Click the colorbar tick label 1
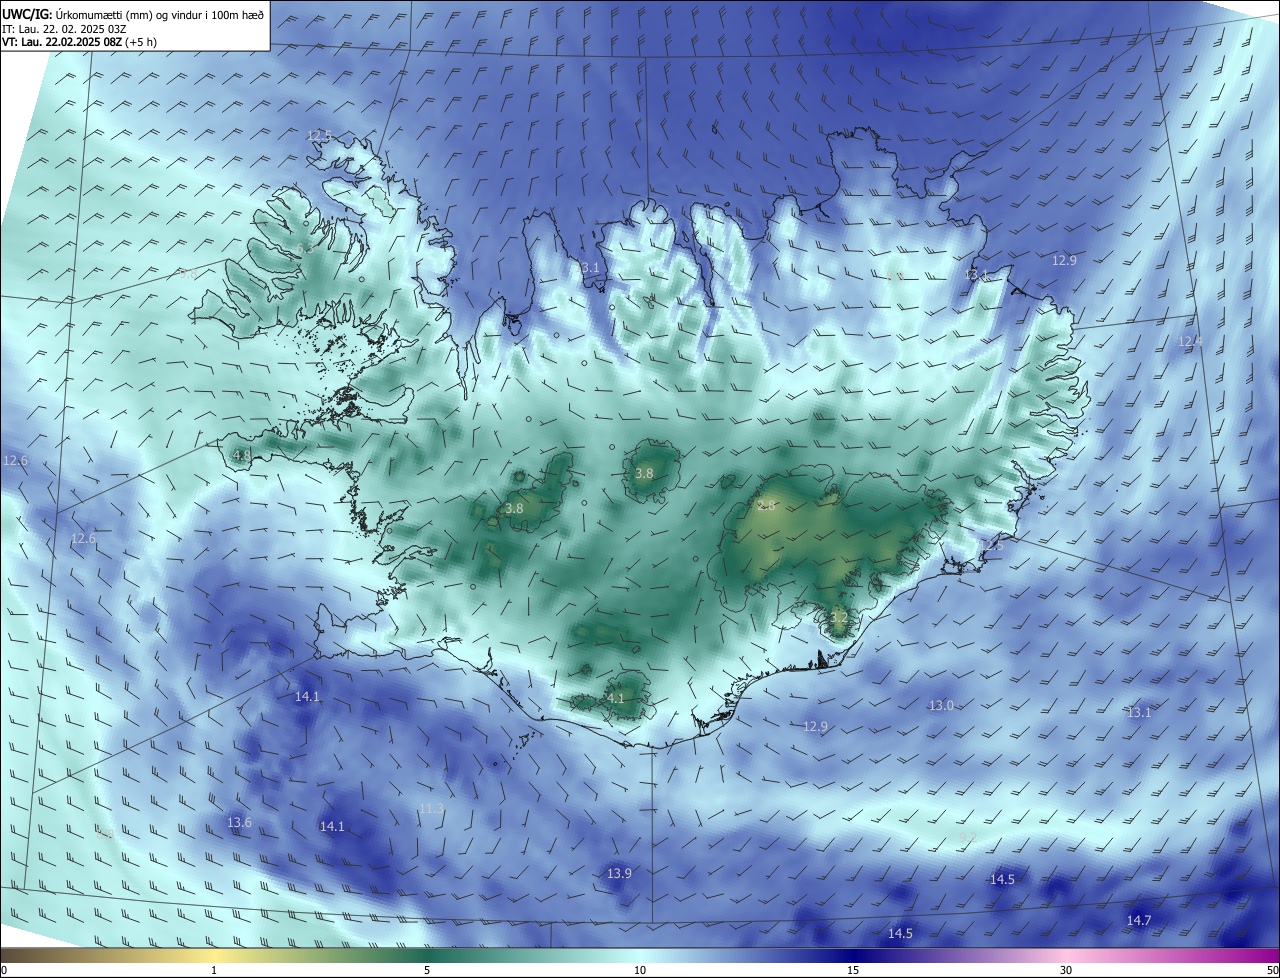The image size is (1280, 978). coord(214,970)
